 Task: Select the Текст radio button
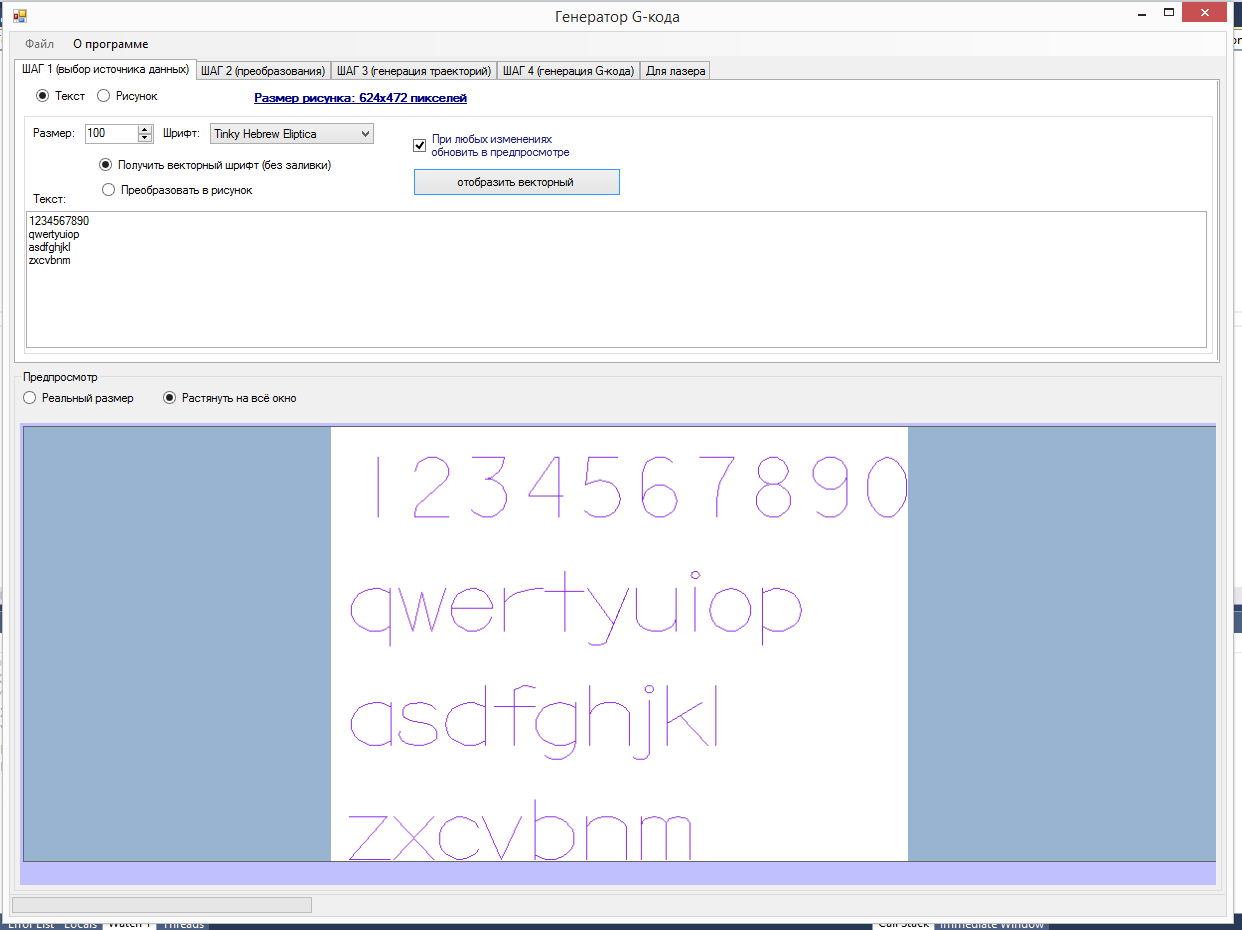coord(61,96)
